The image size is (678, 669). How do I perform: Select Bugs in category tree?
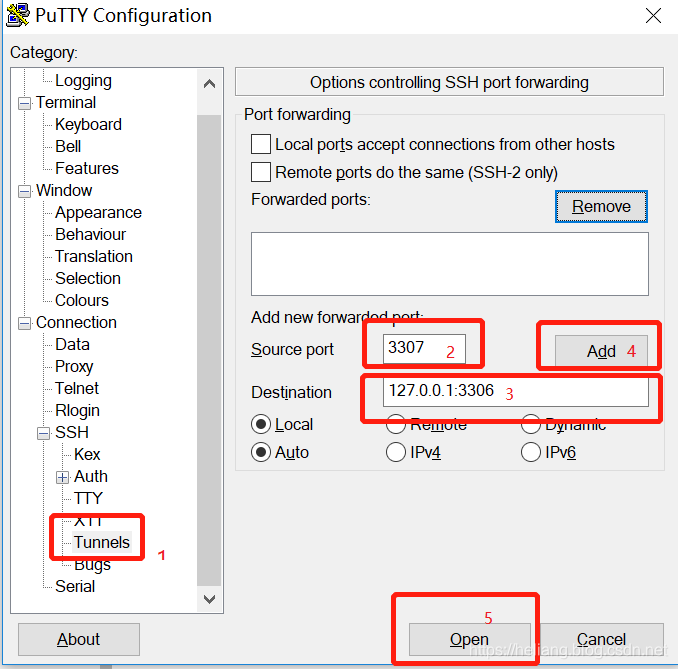click(92, 564)
